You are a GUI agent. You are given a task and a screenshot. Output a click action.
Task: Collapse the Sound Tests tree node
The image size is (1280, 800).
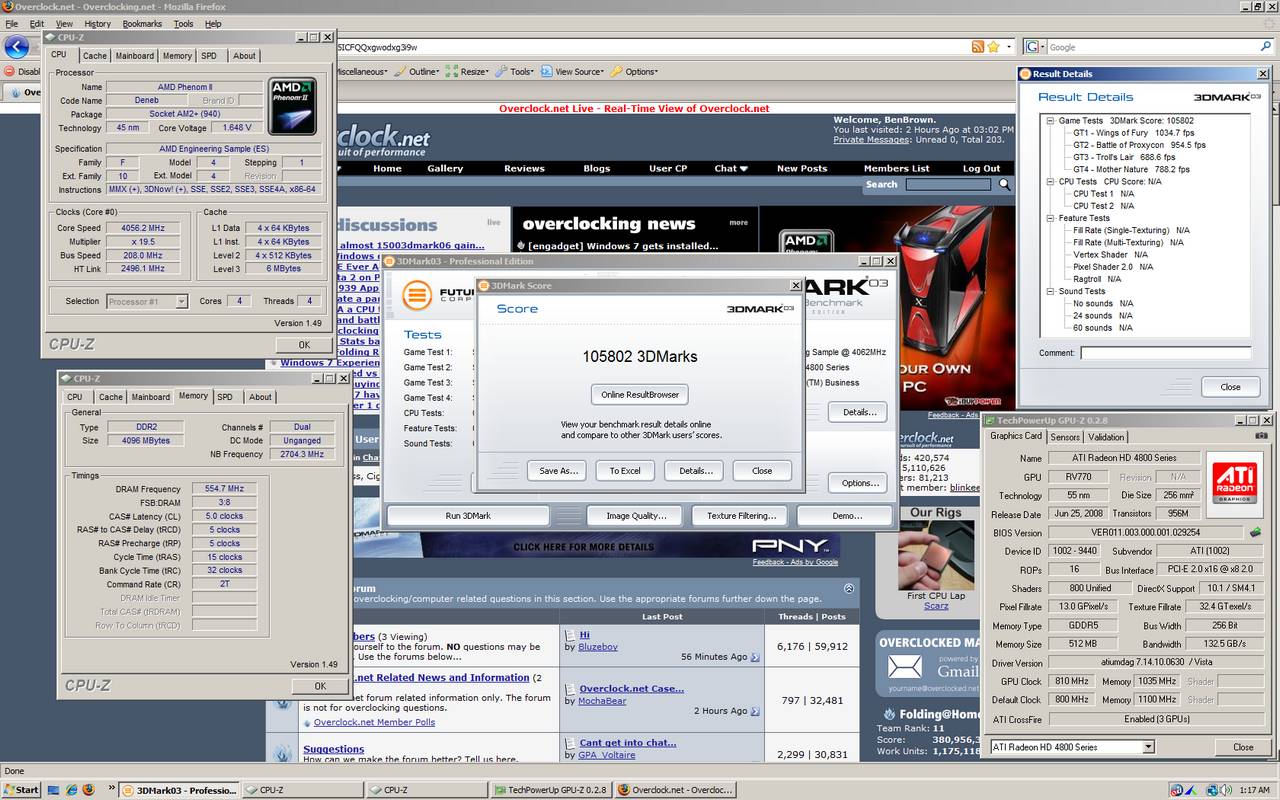(x=1050, y=291)
